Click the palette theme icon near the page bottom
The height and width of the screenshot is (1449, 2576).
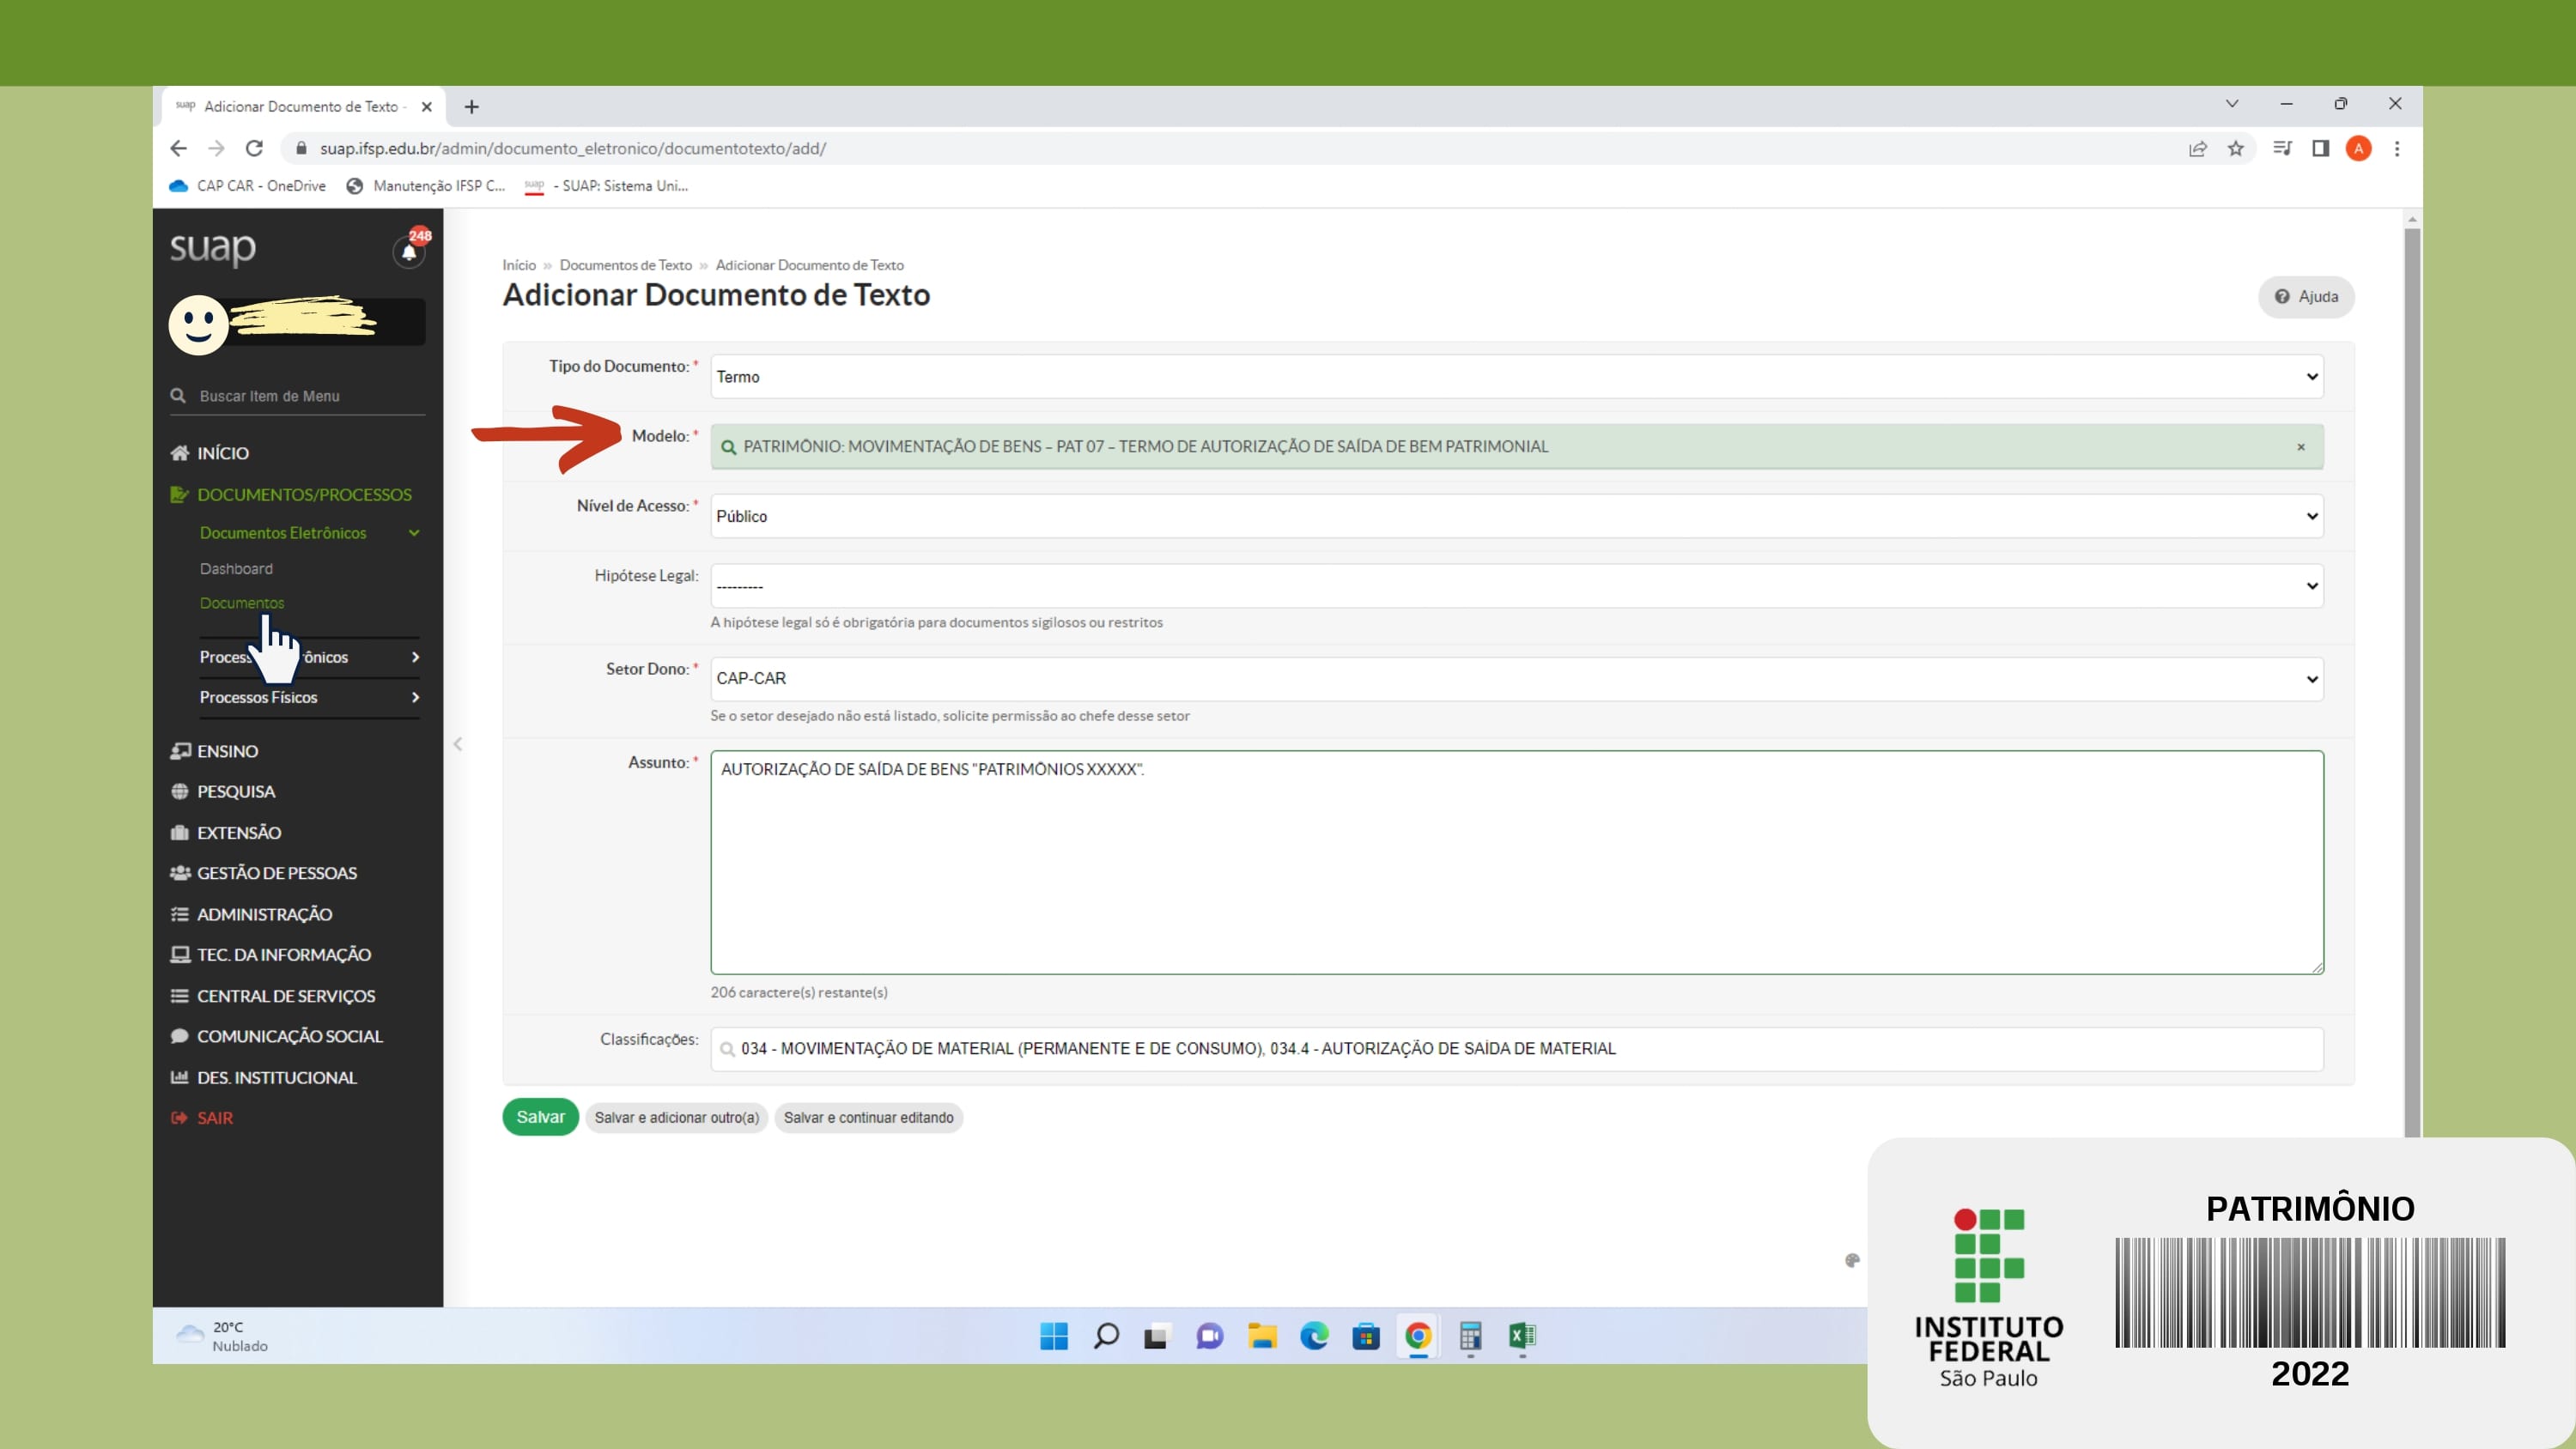[1851, 1260]
